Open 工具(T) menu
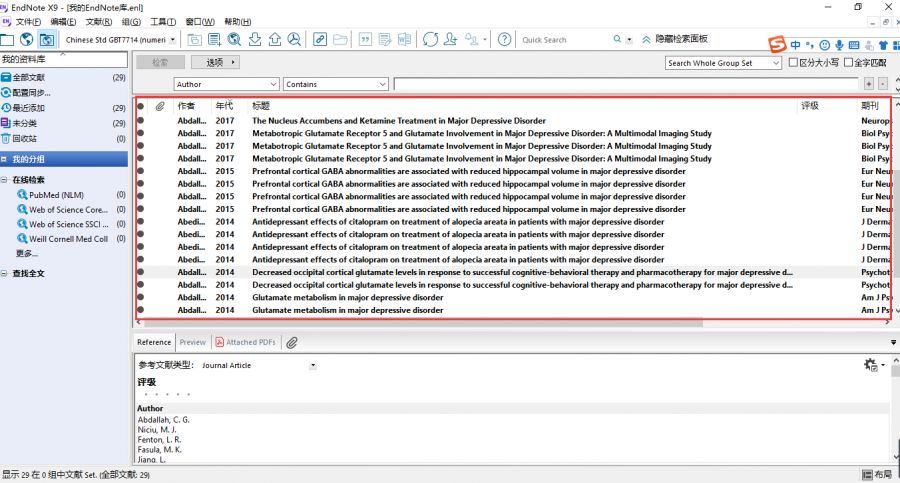 pyautogui.click(x=163, y=22)
